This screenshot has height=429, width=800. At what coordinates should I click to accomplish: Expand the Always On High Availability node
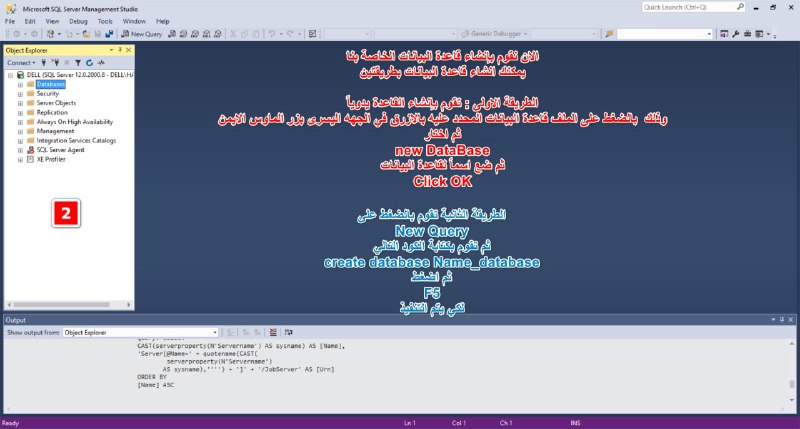click(20, 122)
